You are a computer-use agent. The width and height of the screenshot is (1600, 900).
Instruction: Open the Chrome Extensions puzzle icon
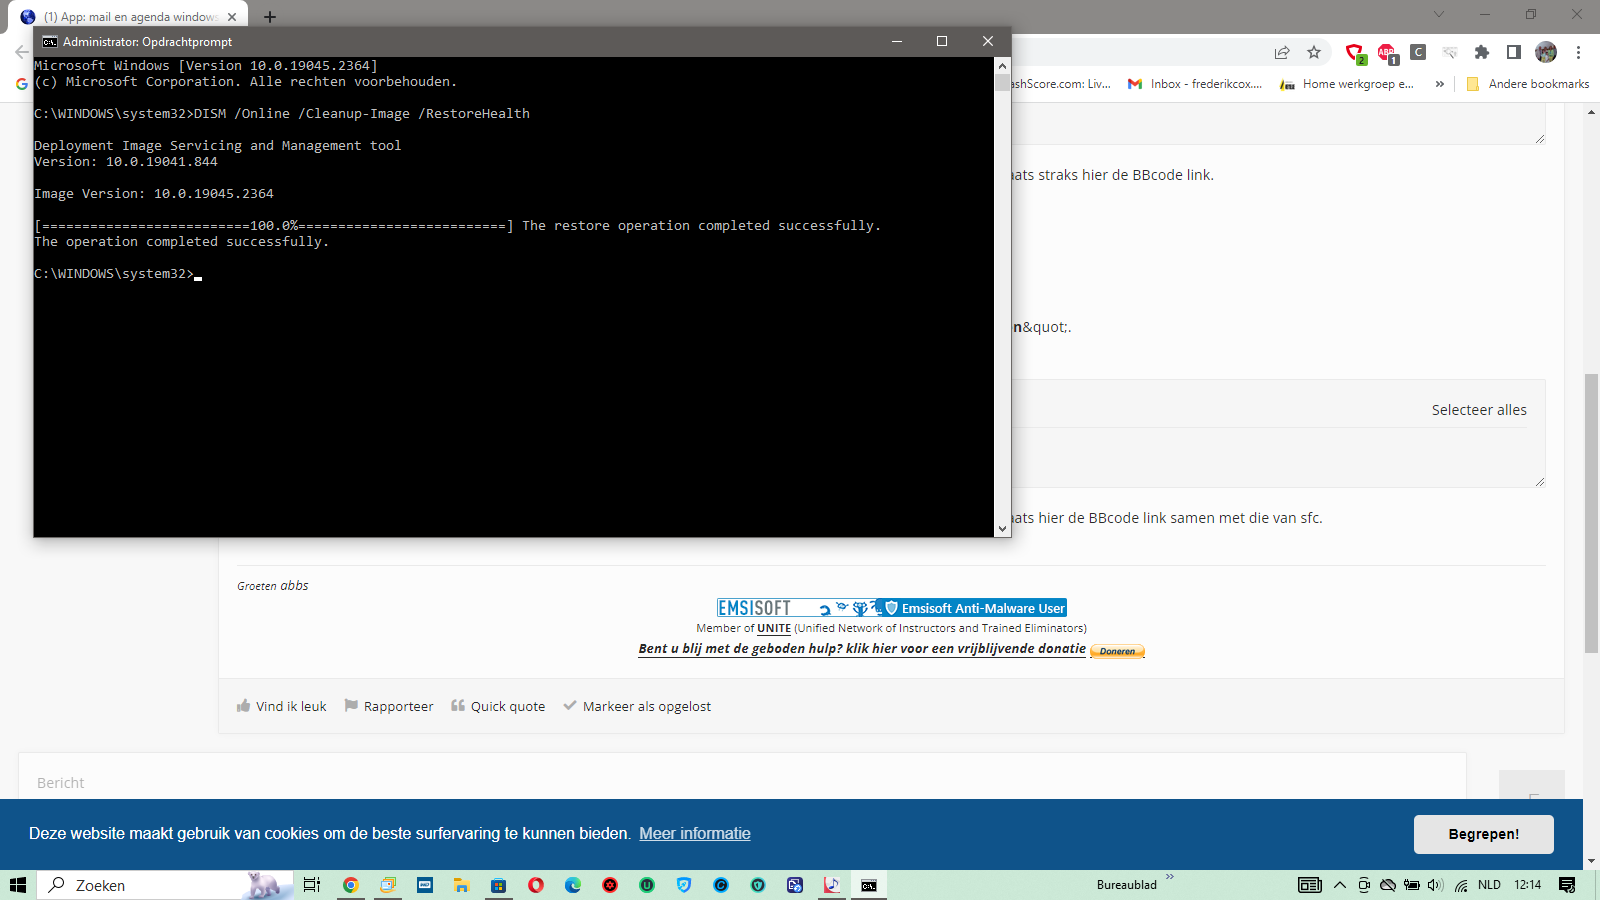[1482, 53]
